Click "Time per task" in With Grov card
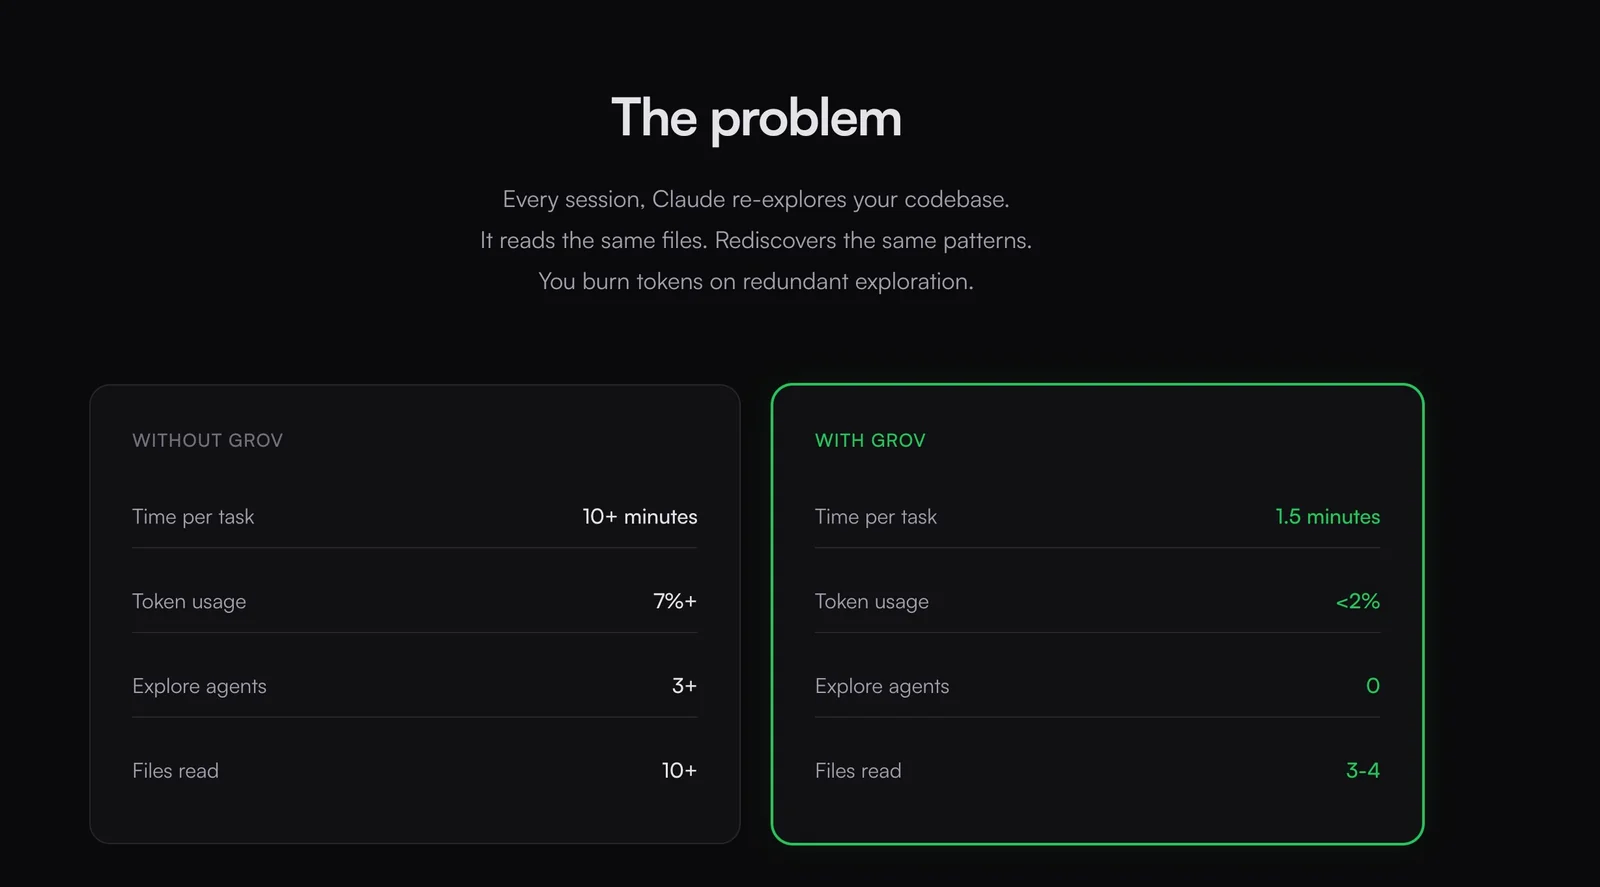This screenshot has width=1600, height=887. pyautogui.click(x=875, y=516)
